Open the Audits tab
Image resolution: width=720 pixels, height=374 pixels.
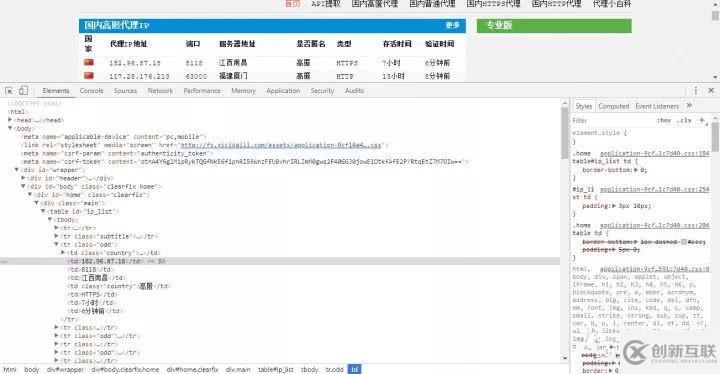354,91
